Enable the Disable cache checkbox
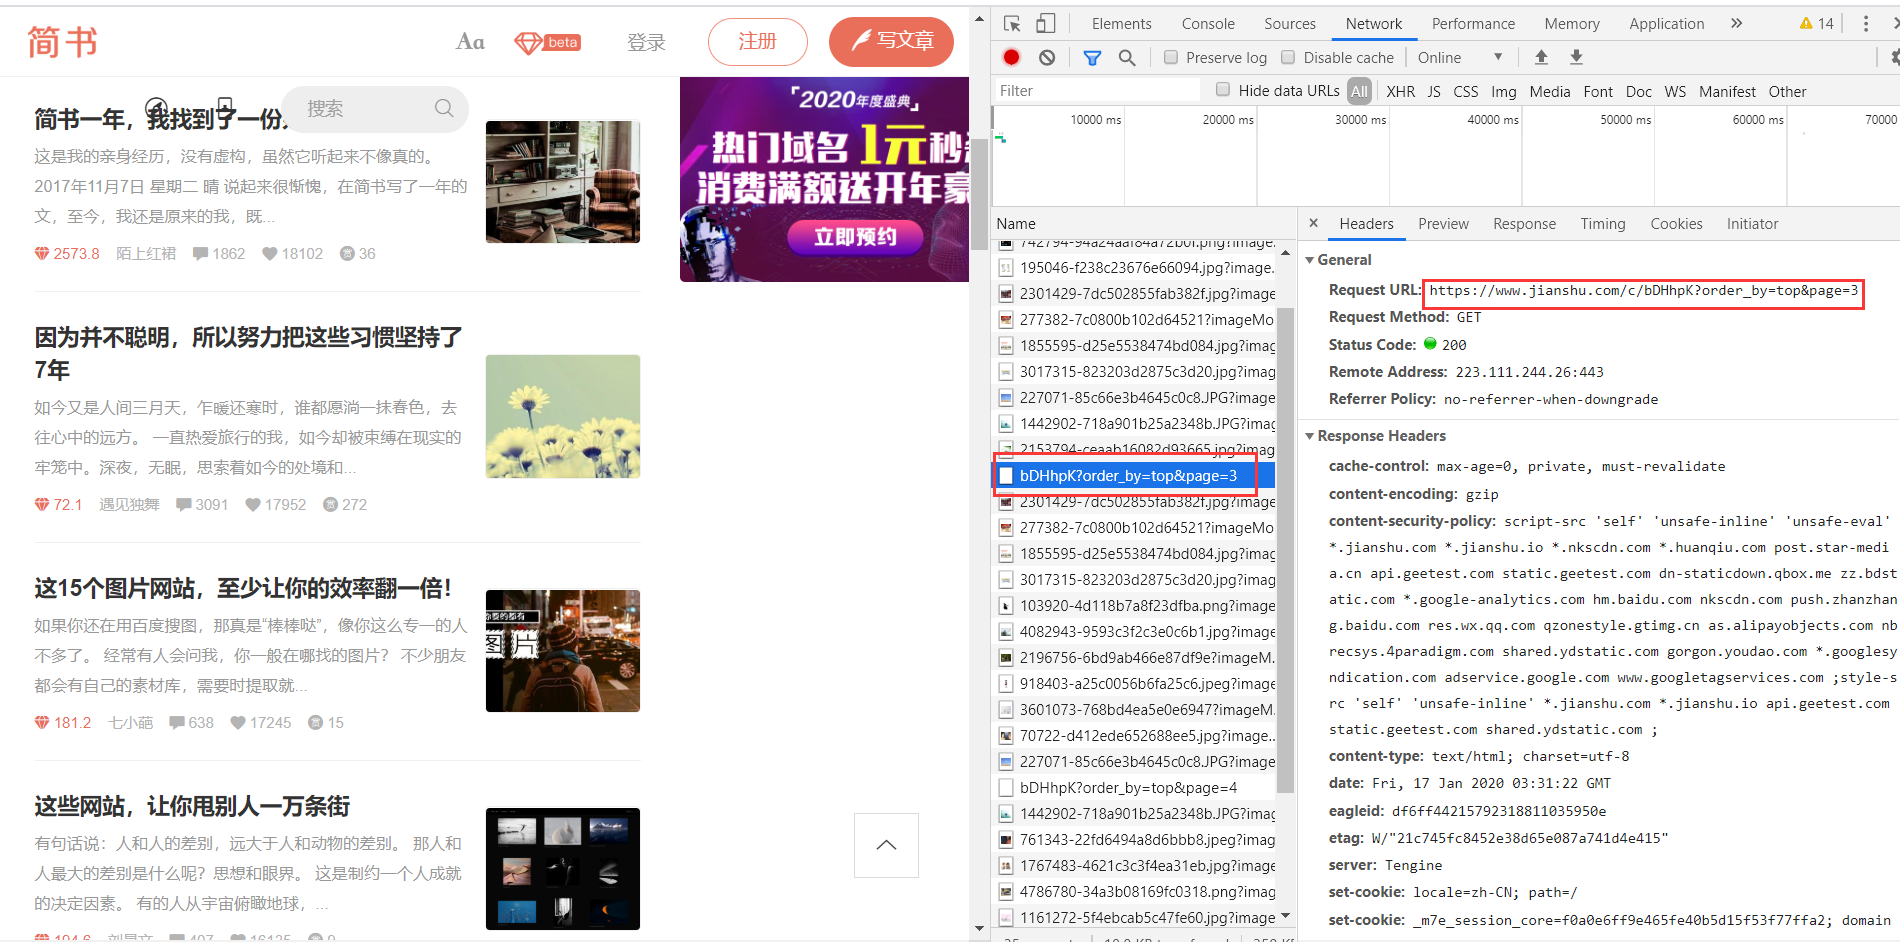 click(1289, 57)
